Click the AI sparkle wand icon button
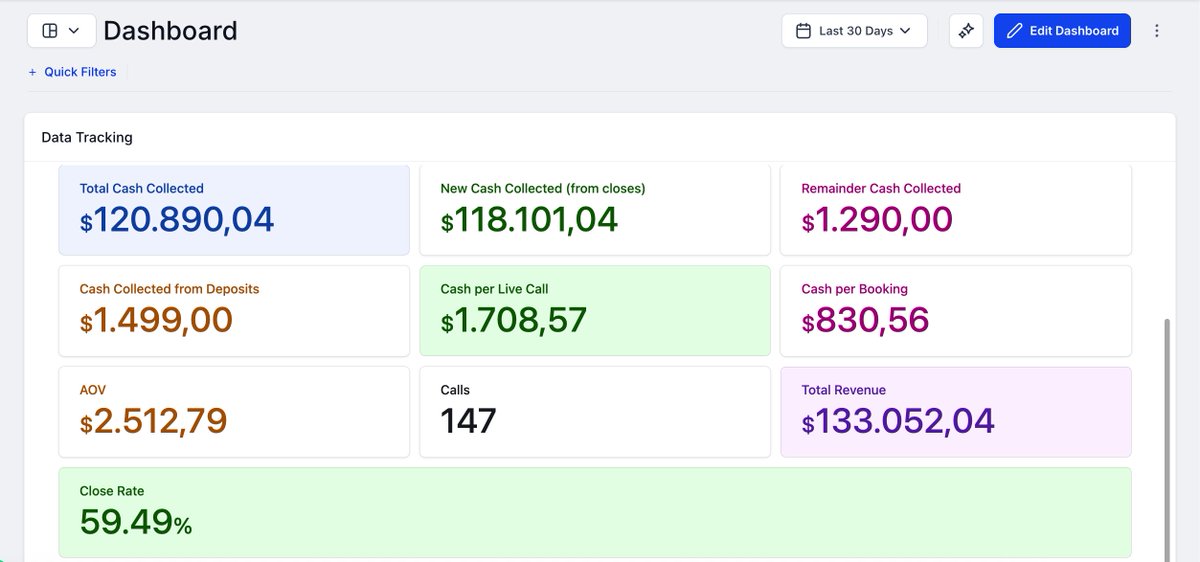The image size is (1200, 562). pyautogui.click(x=966, y=31)
